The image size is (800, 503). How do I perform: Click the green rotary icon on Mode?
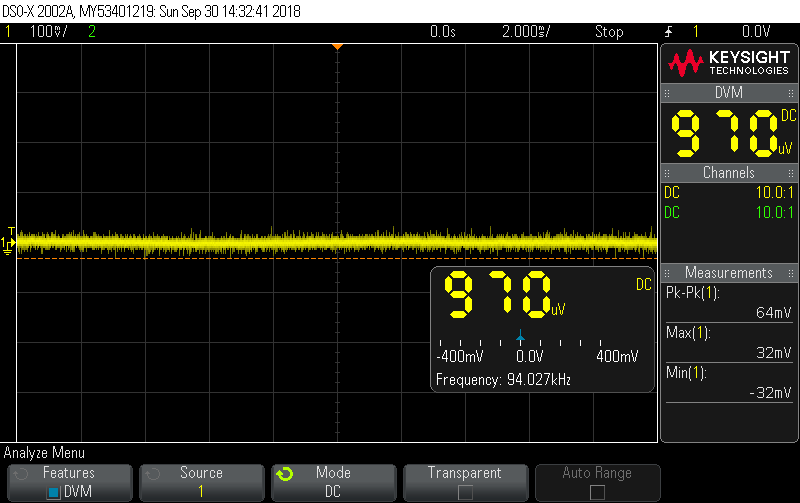click(285, 474)
